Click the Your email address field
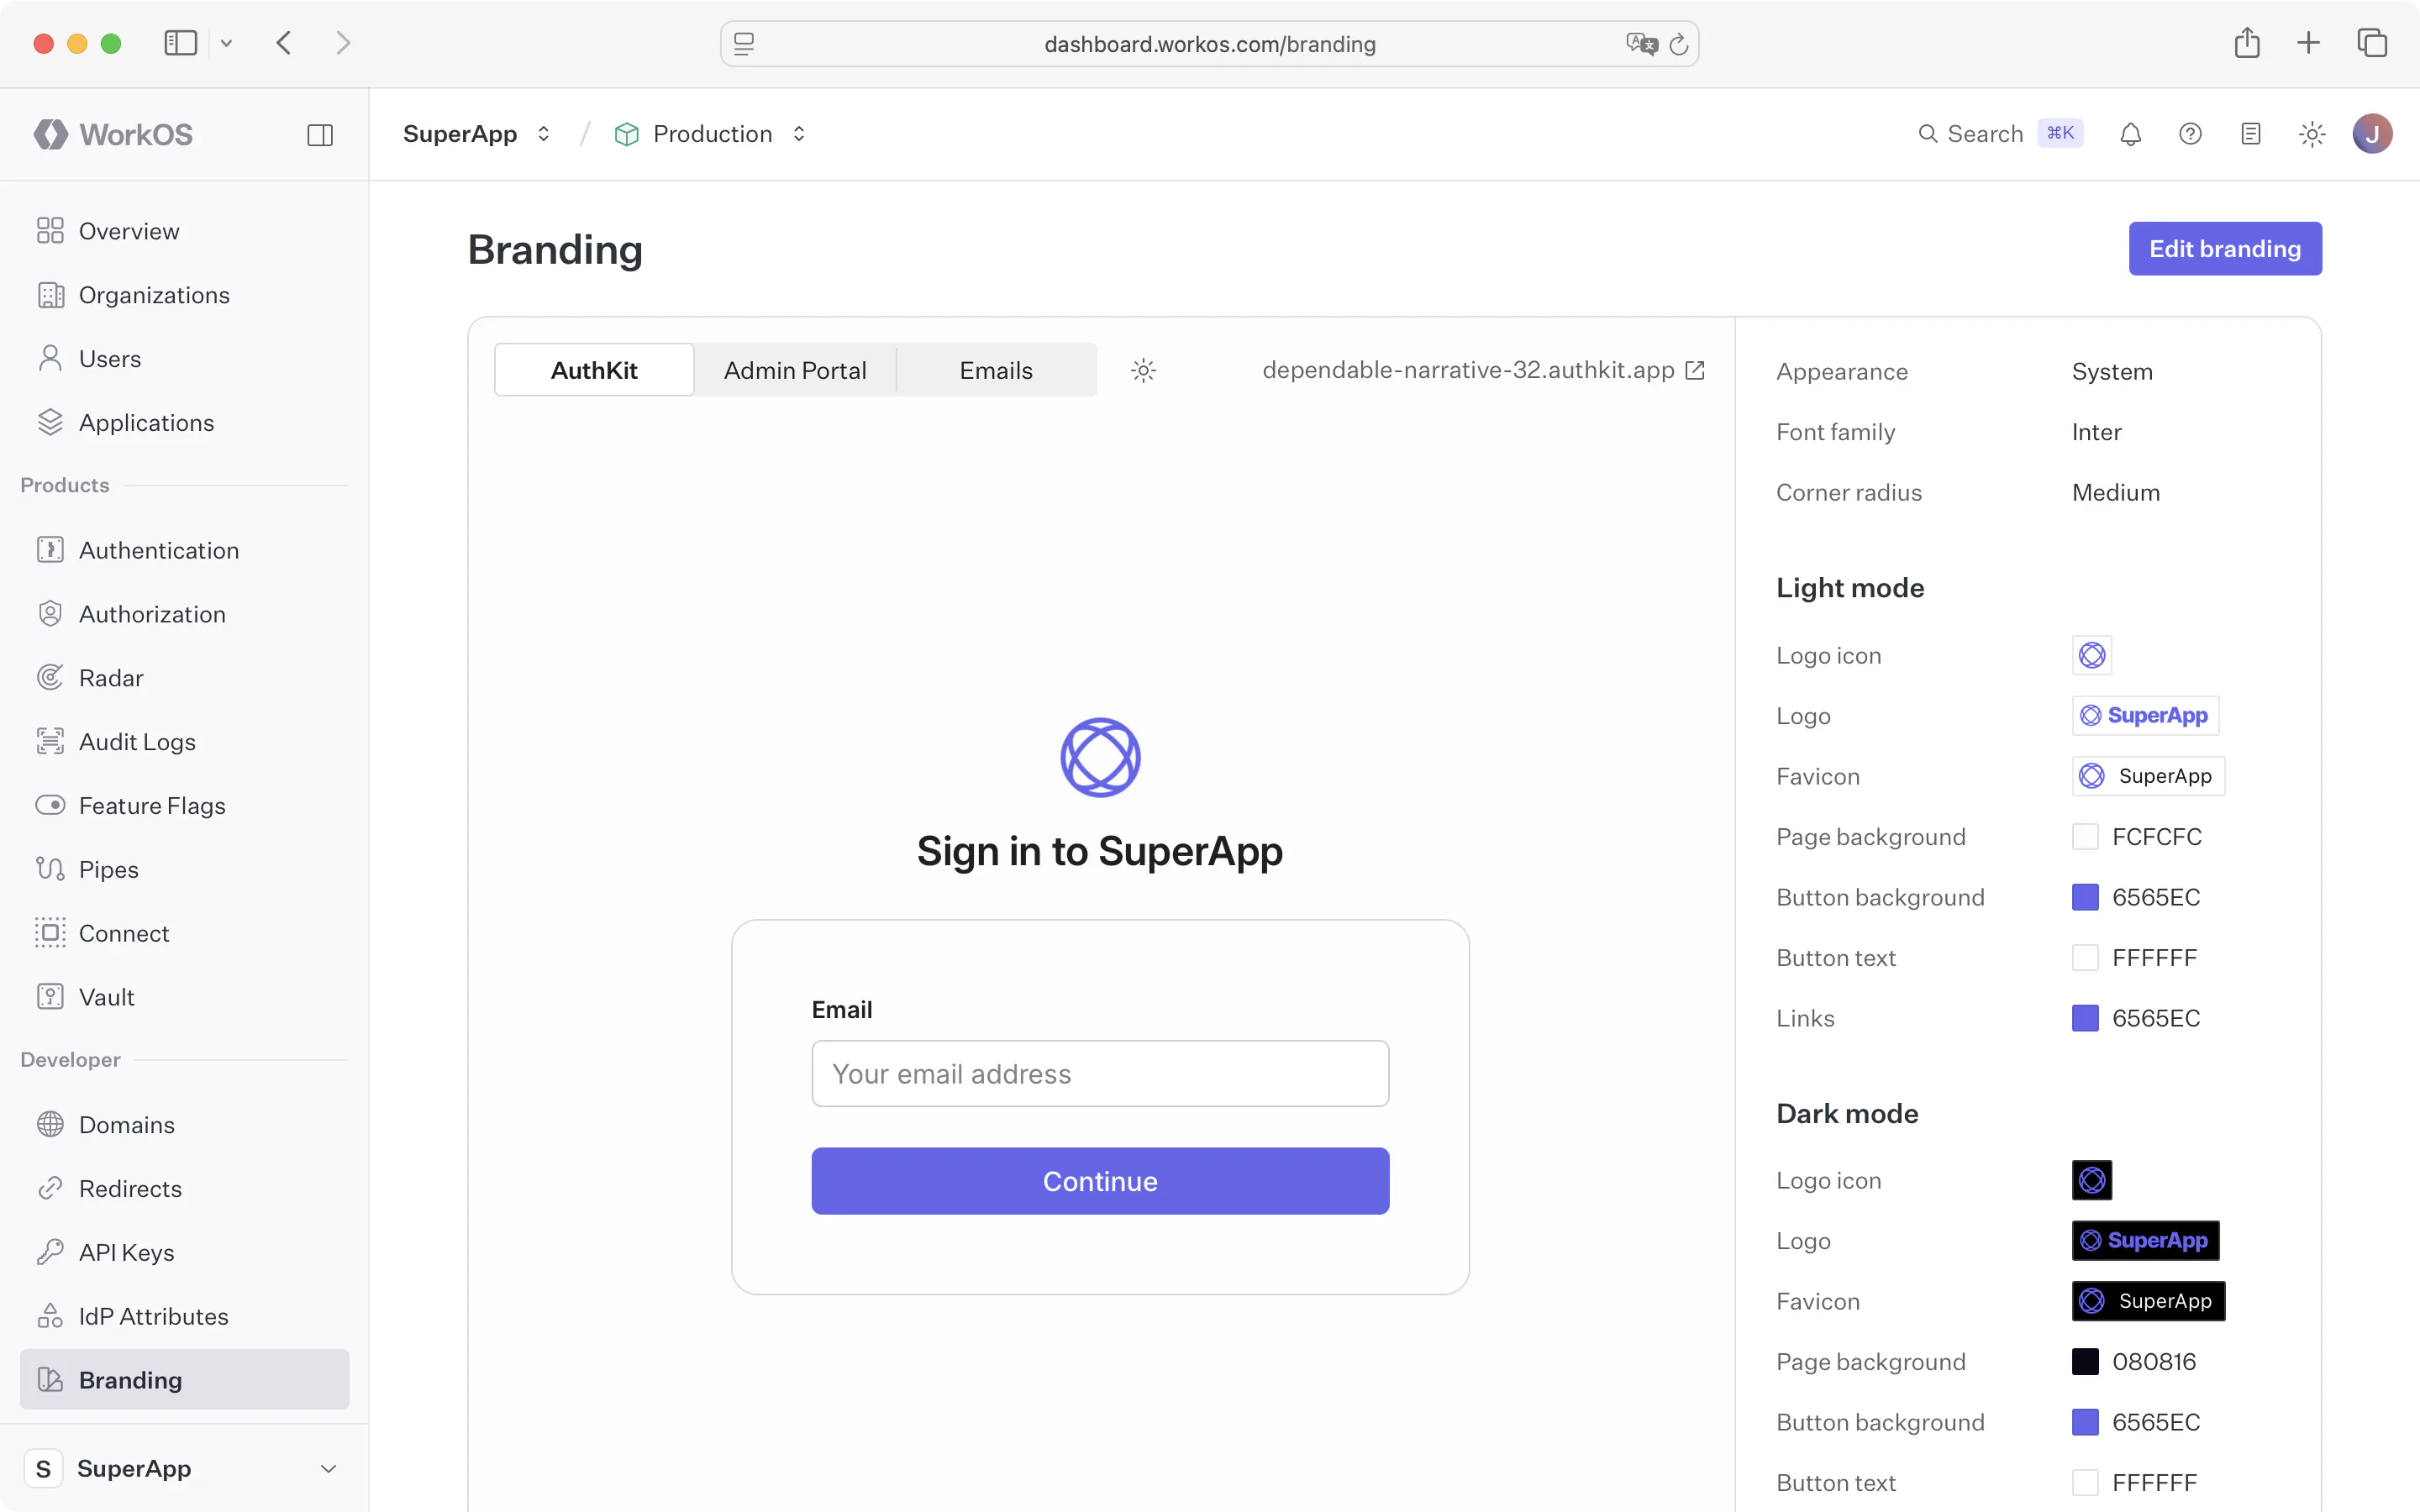Image resolution: width=2420 pixels, height=1512 pixels. [x=1100, y=1073]
